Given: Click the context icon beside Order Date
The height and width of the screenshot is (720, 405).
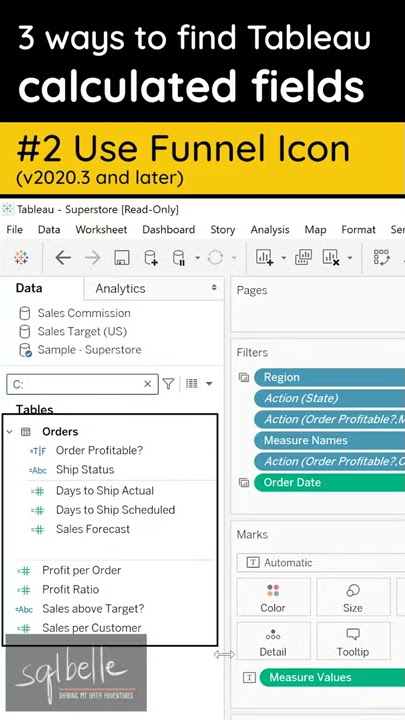Looking at the screenshot, I should 244,483.
